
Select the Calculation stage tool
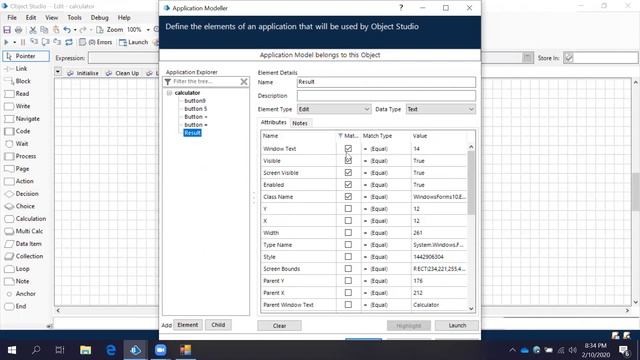pyautogui.click(x=25, y=219)
